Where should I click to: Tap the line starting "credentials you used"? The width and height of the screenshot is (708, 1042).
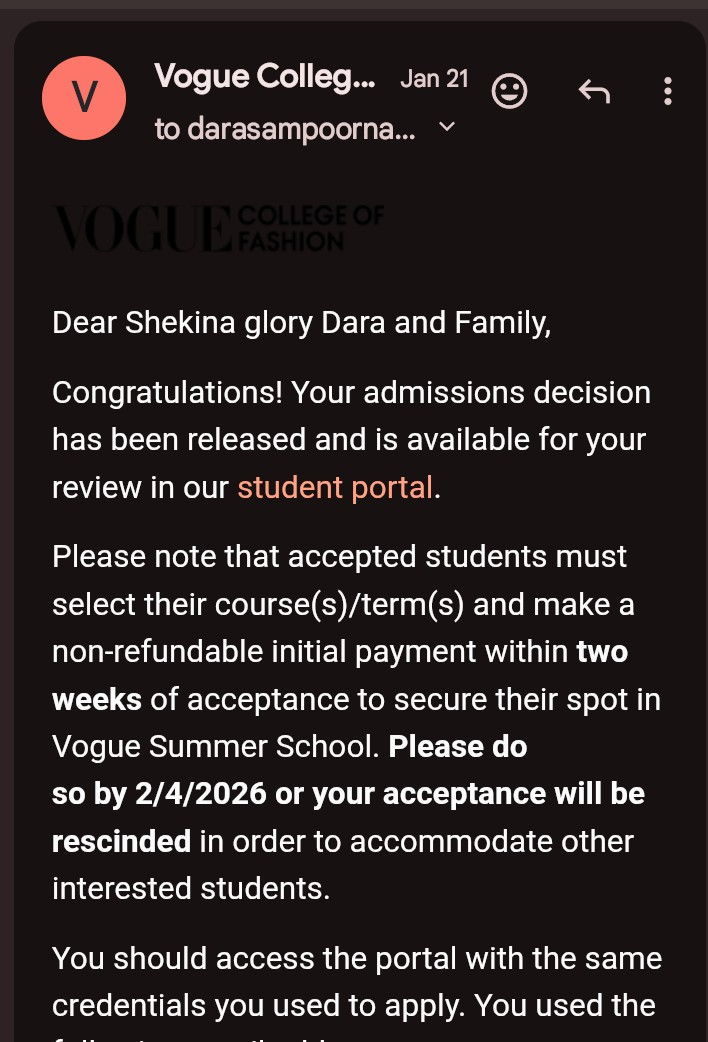(x=354, y=1005)
